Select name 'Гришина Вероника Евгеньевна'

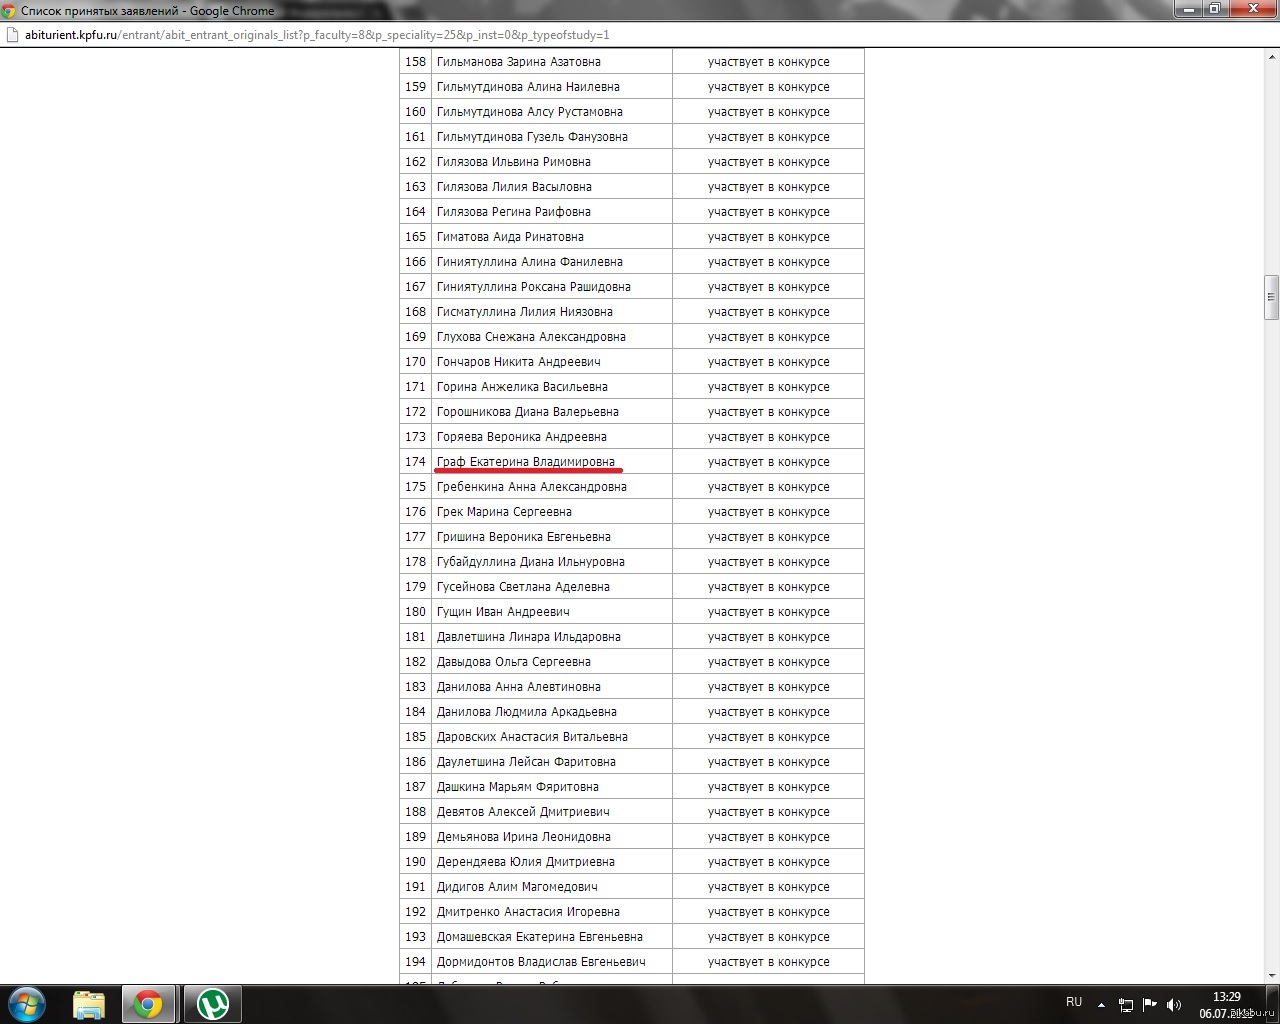524,537
